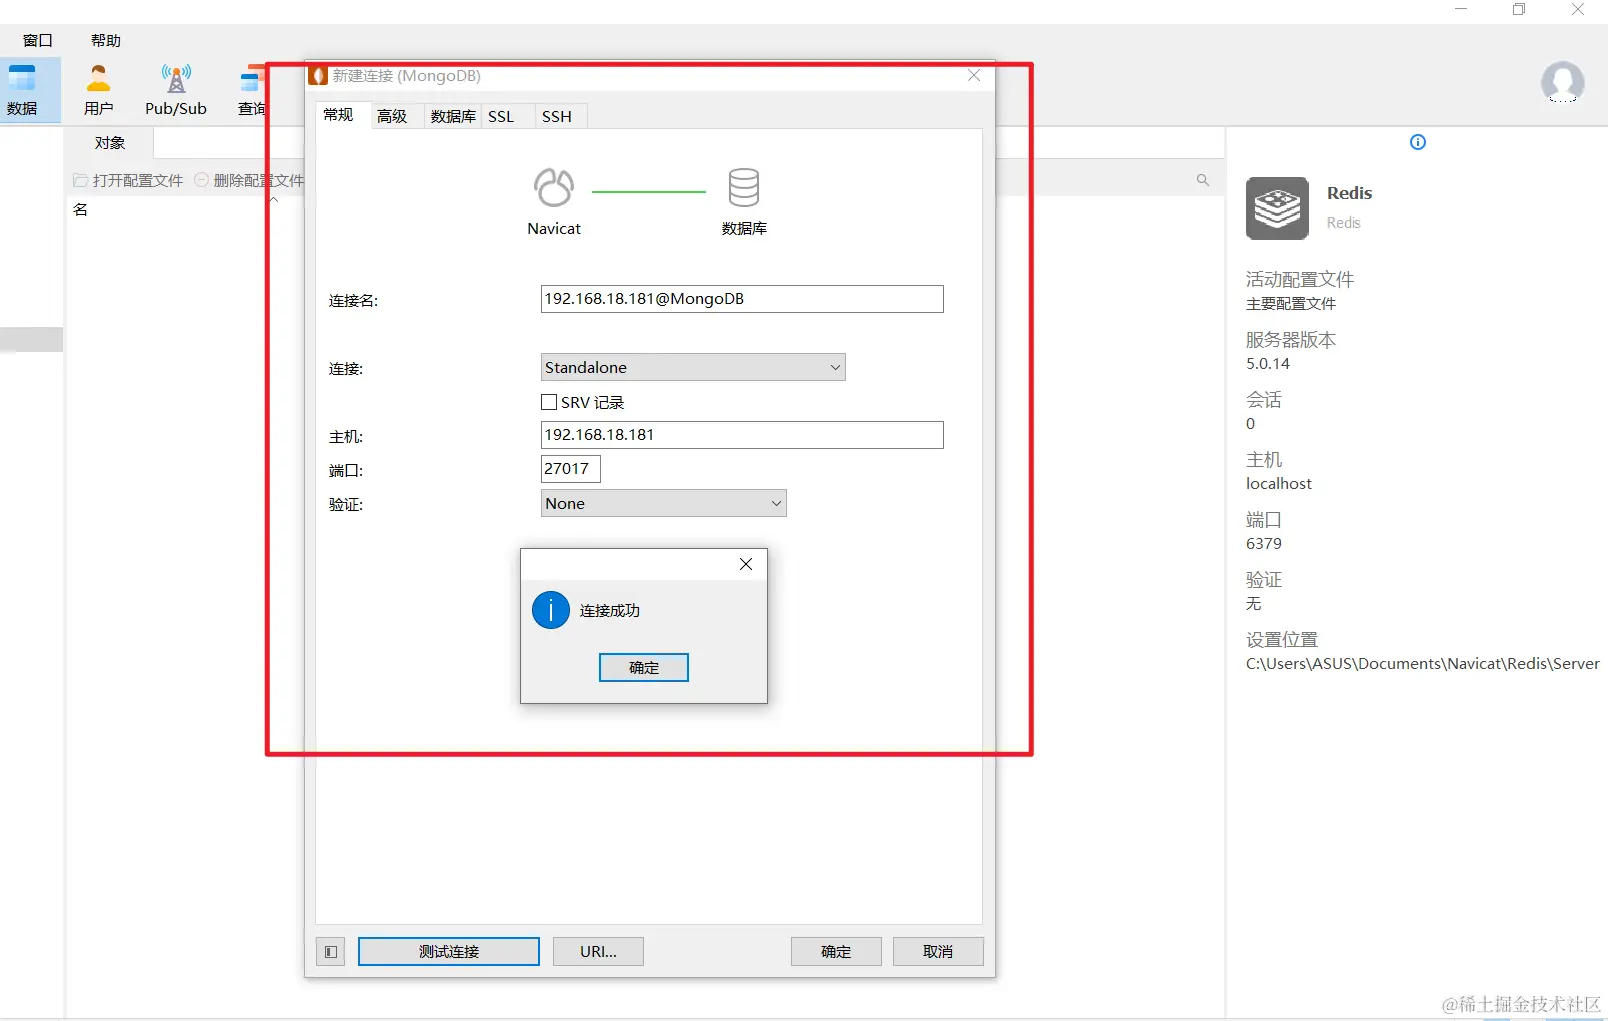Click the 取消 button
The height and width of the screenshot is (1021, 1608).
point(938,951)
